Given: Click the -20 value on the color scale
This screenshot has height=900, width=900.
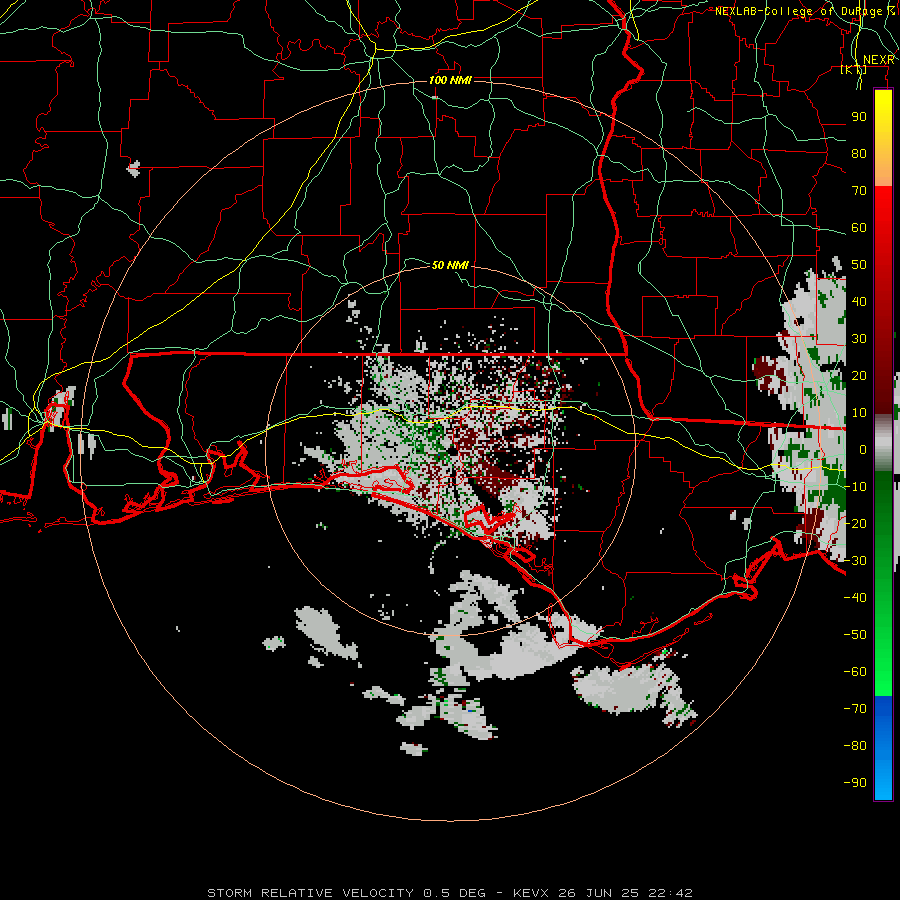Looking at the screenshot, I should click(x=855, y=523).
